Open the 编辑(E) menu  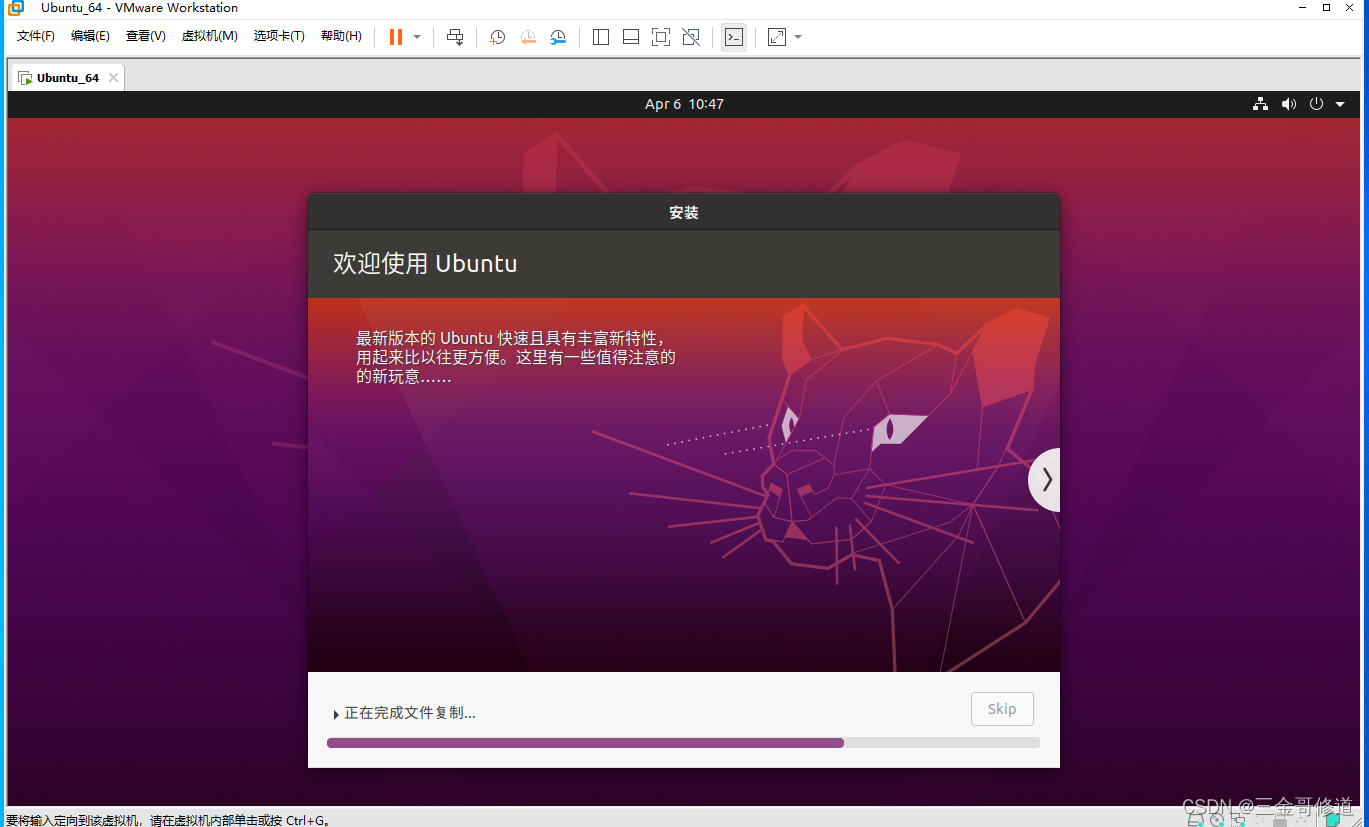click(90, 36)
